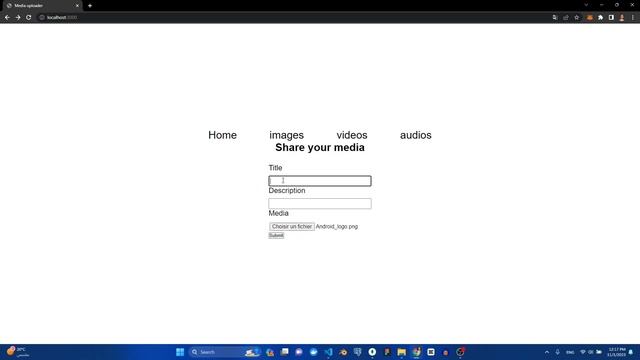Open the Extensions puzzle menu
The height and width of the screenshot is (360, 640).
tap(600, 18)
